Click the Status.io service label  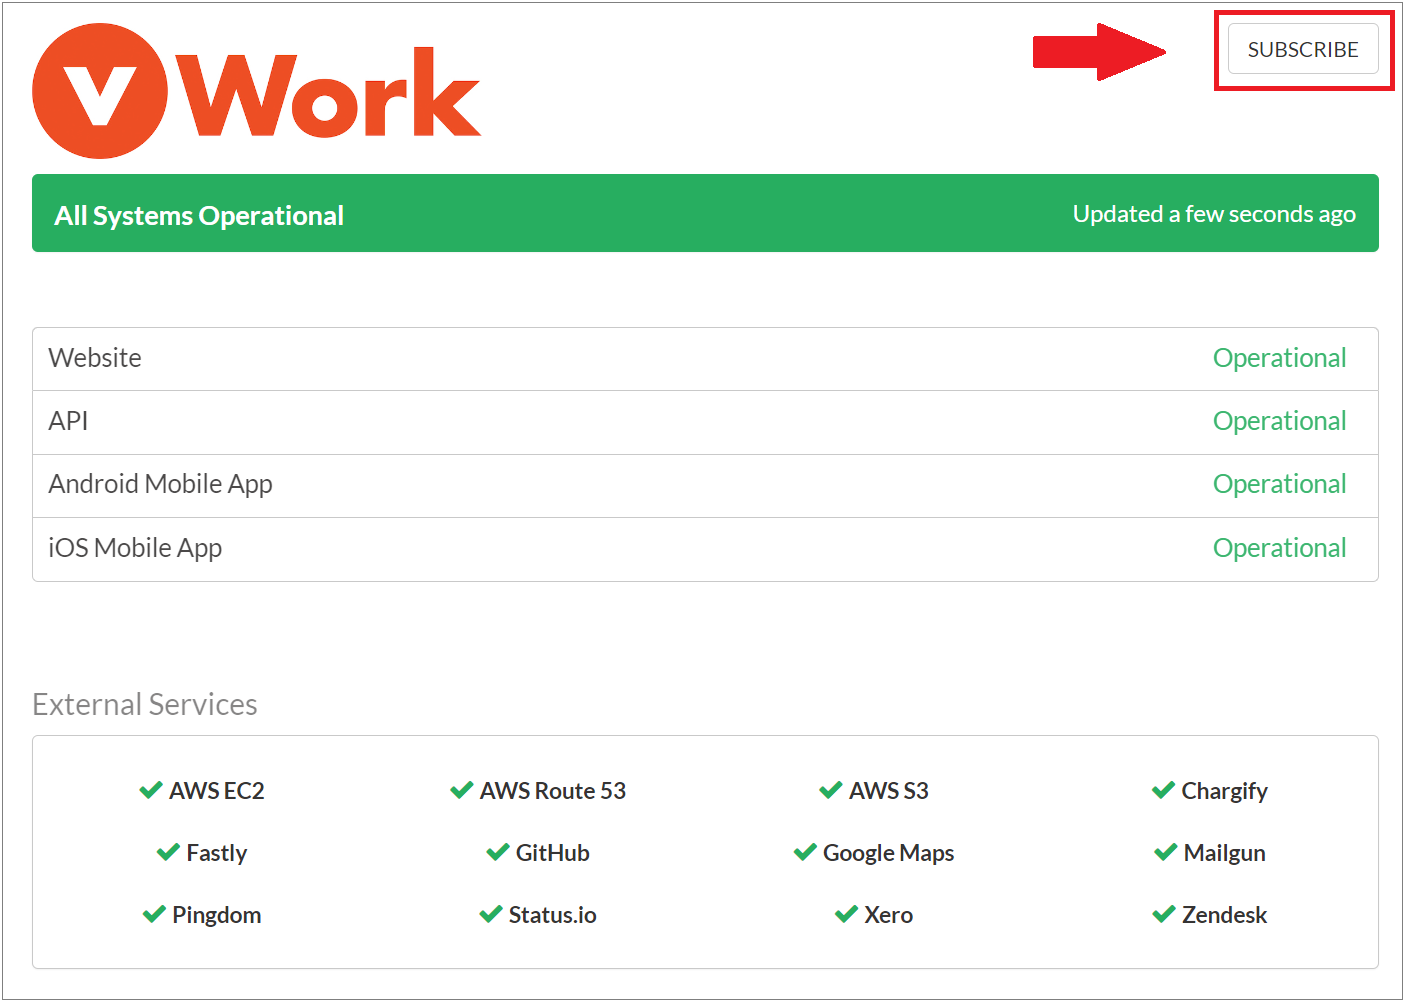point(552,914)
